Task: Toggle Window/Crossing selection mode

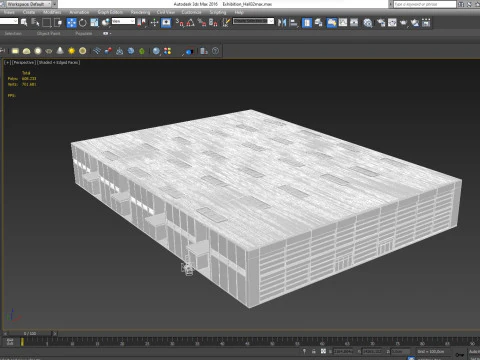Action: (x=58, y=23)
